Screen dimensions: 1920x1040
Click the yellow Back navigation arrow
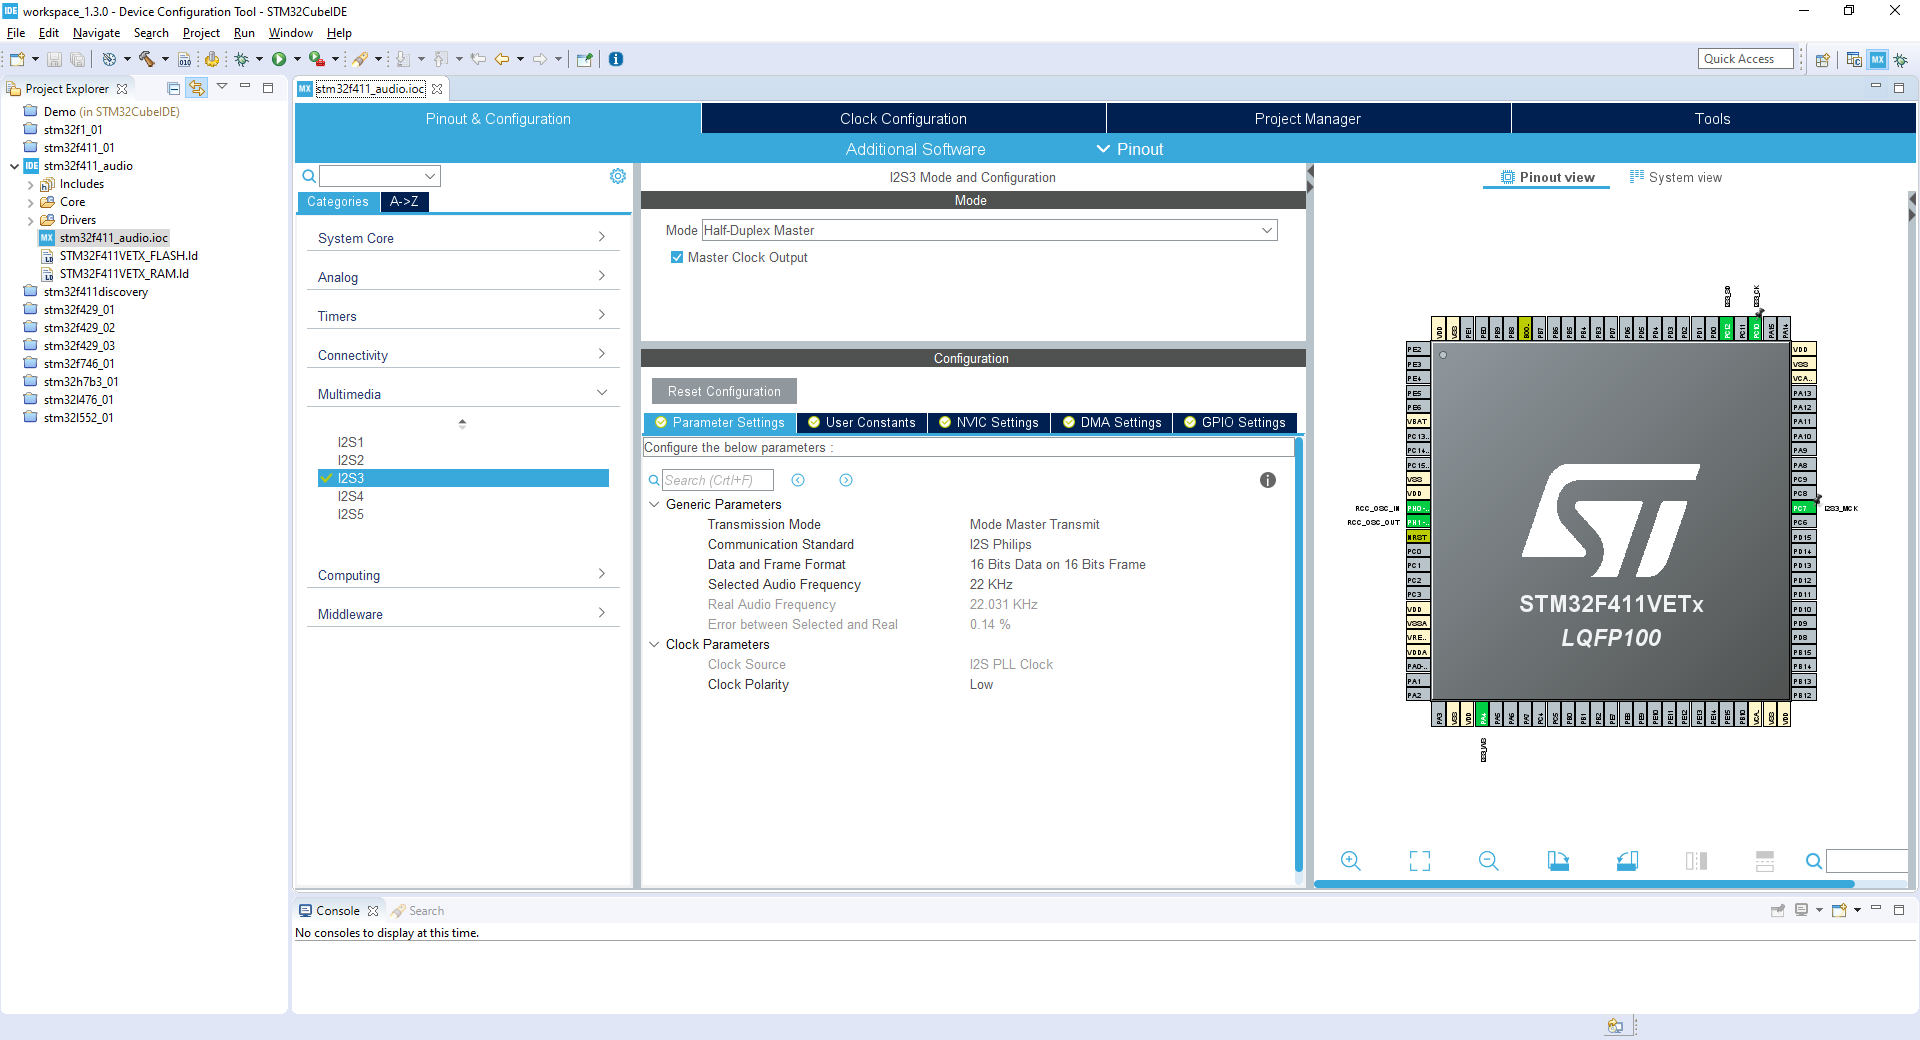[x=502, y=59]
